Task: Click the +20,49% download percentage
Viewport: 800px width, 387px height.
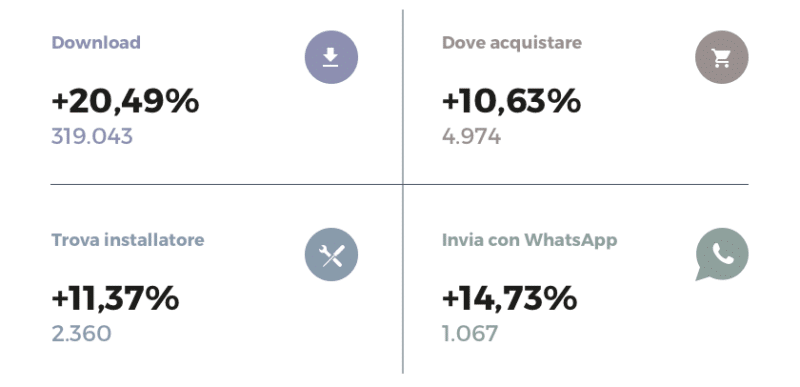Action: tap(125, 101)
